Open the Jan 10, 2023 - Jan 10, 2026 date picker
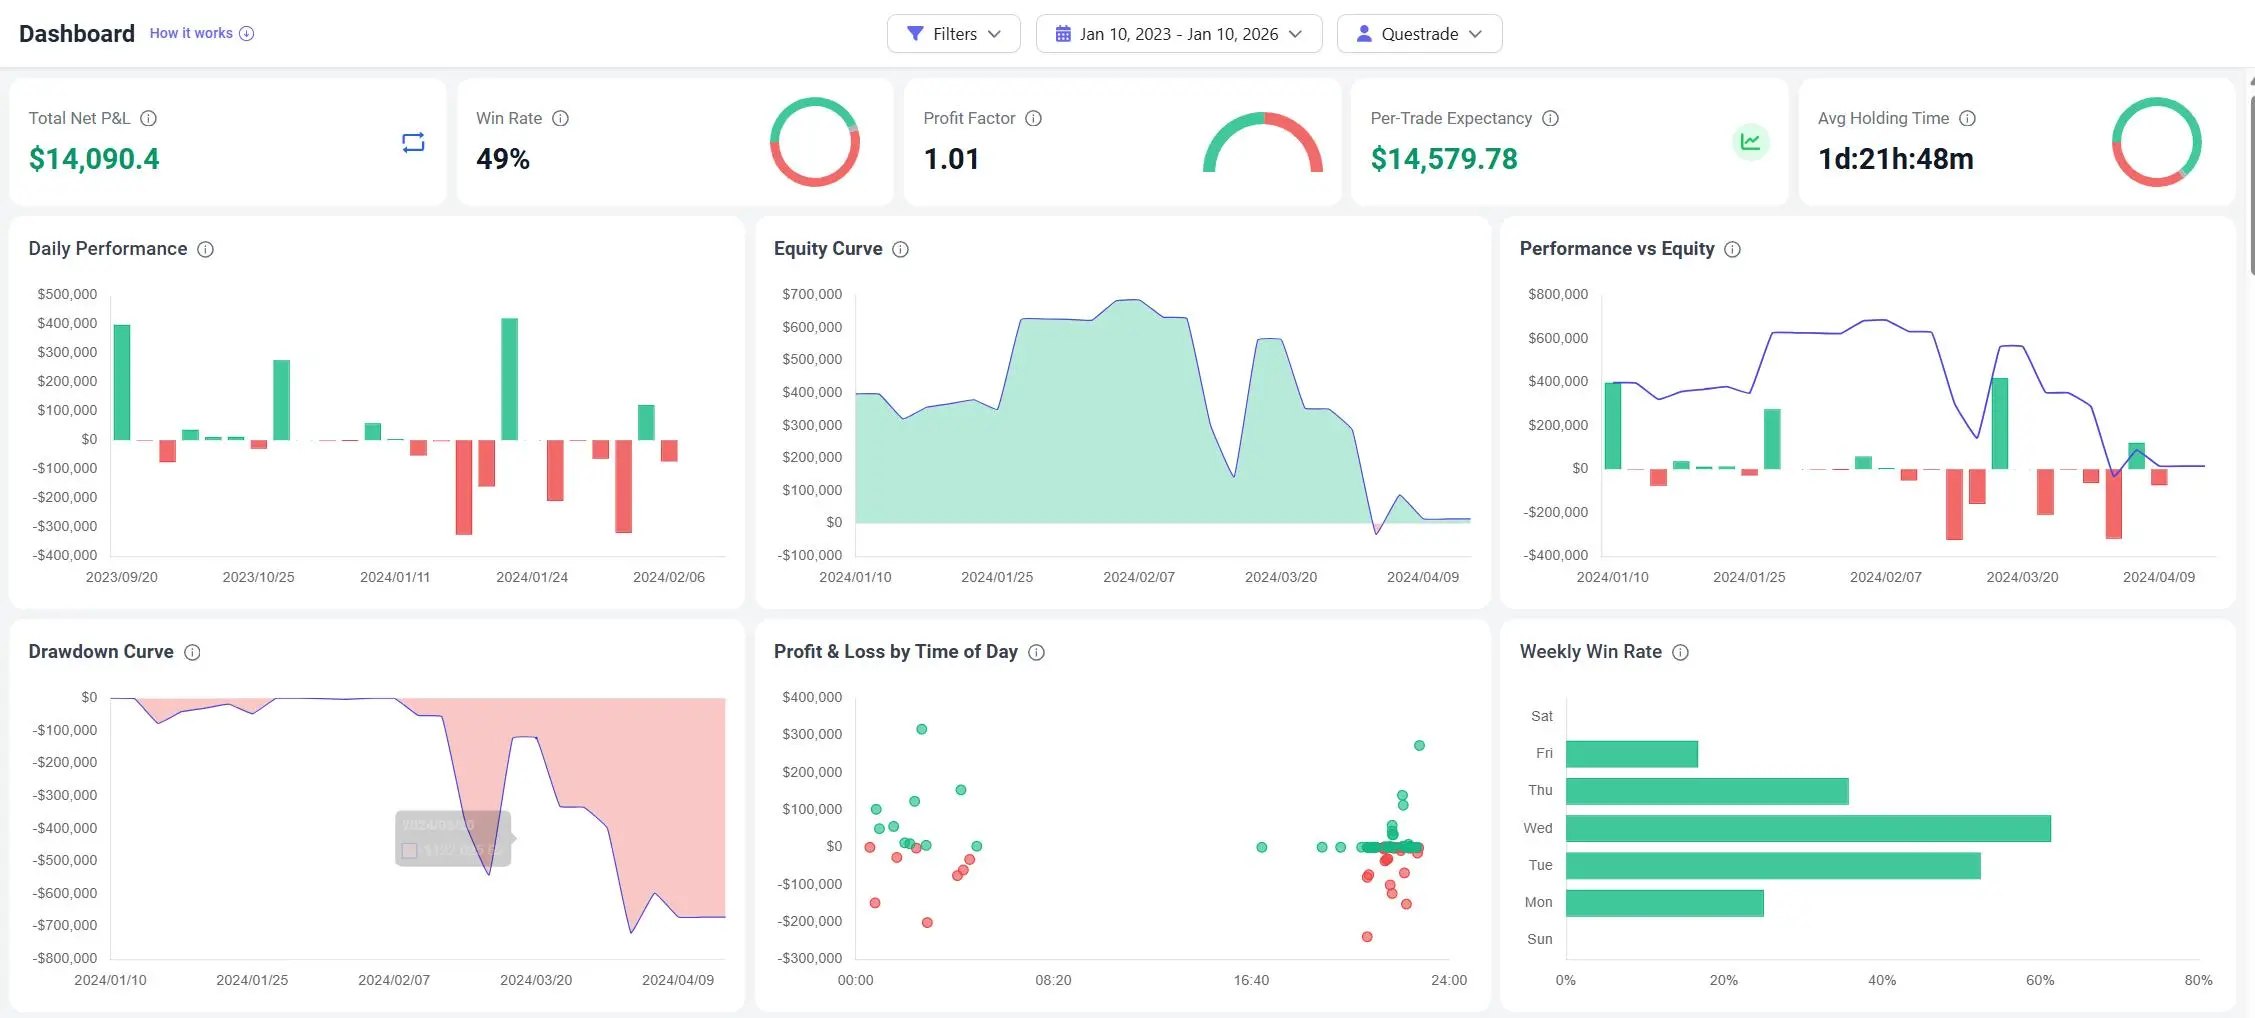 tap(1178, 33)
